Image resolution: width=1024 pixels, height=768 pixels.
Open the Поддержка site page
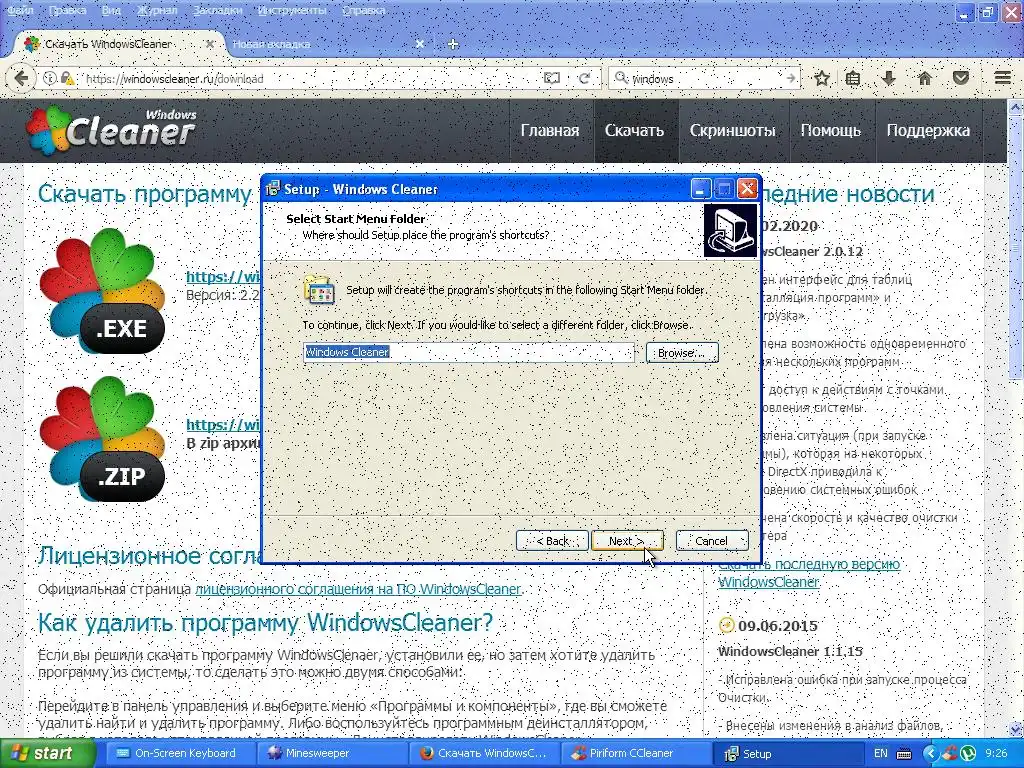coord(928,131)
